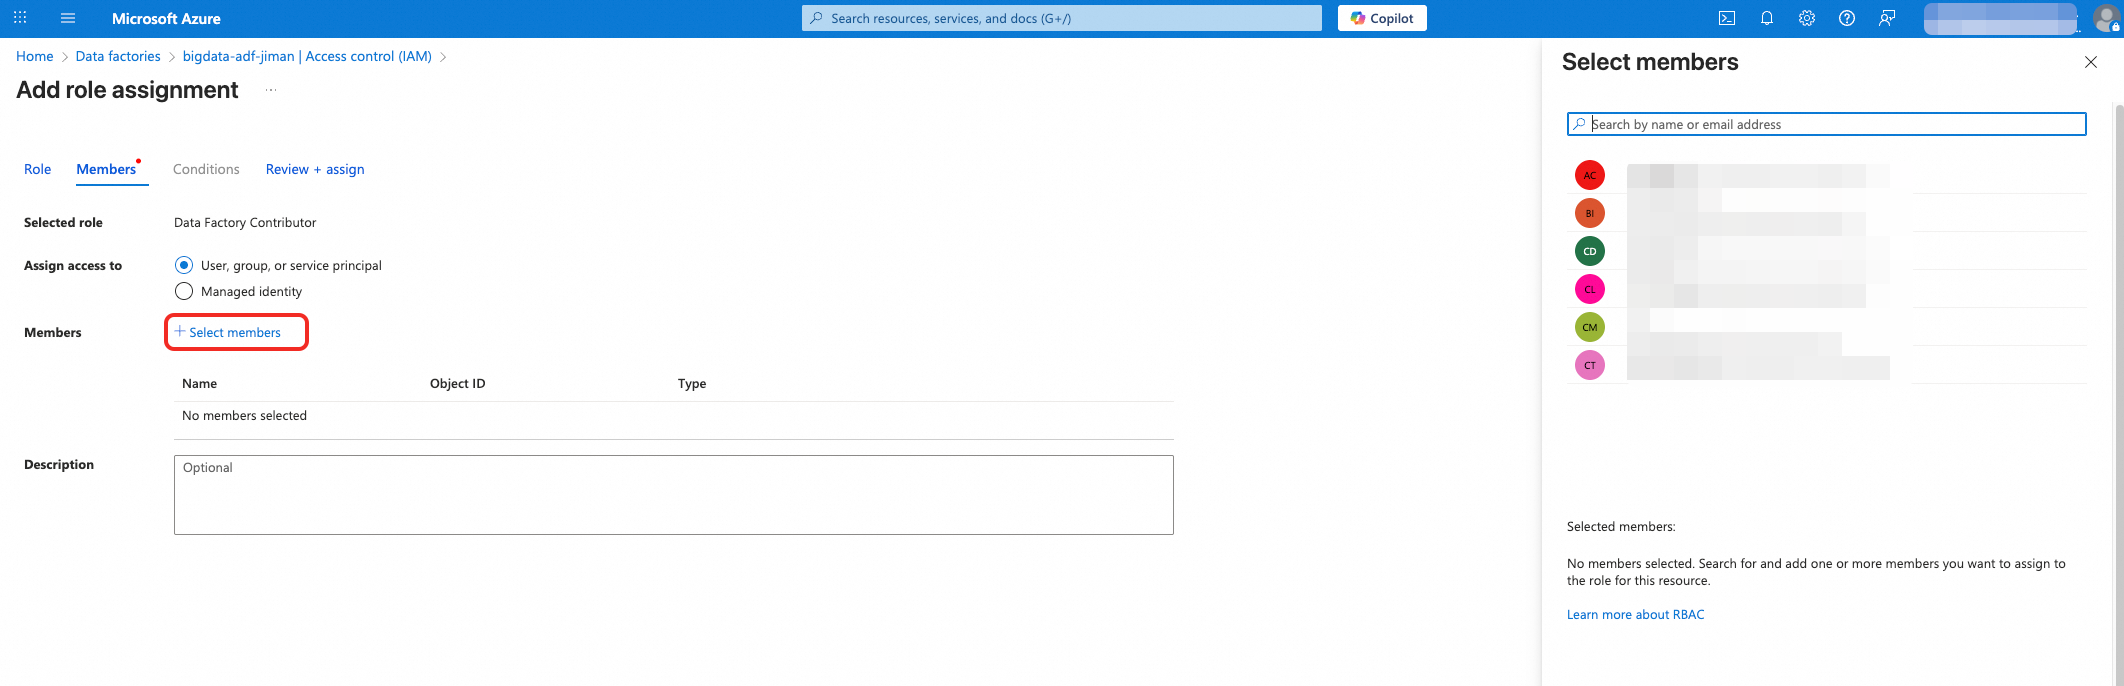Screen dimensions: 2124x686
Task: Open the notifications bell
Action: 1767,18
